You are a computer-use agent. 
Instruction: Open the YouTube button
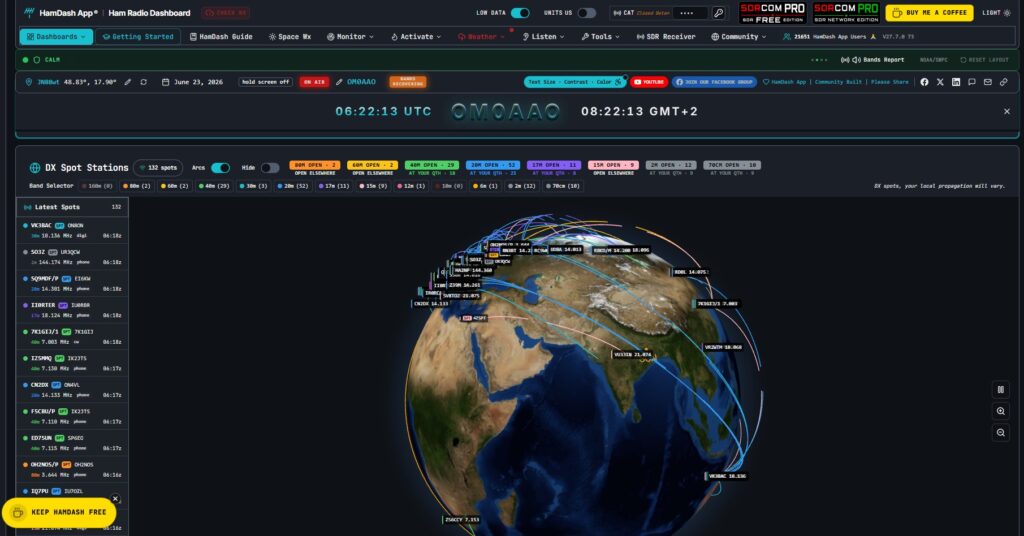tap(648, 82)
